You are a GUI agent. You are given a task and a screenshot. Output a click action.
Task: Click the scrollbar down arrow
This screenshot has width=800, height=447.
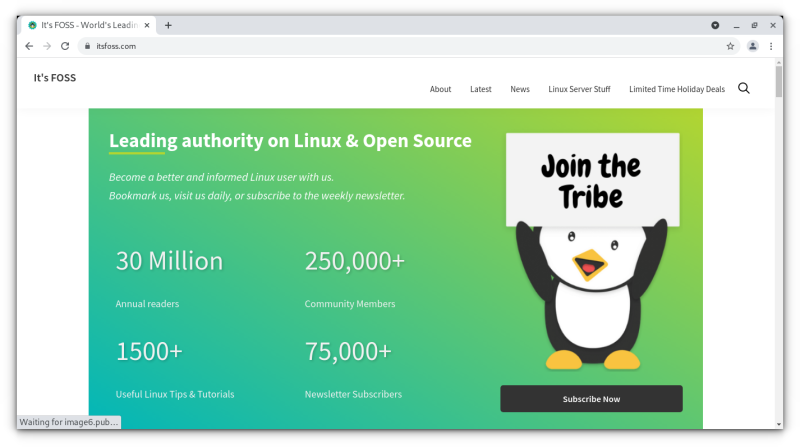click(x=779, y=424)
